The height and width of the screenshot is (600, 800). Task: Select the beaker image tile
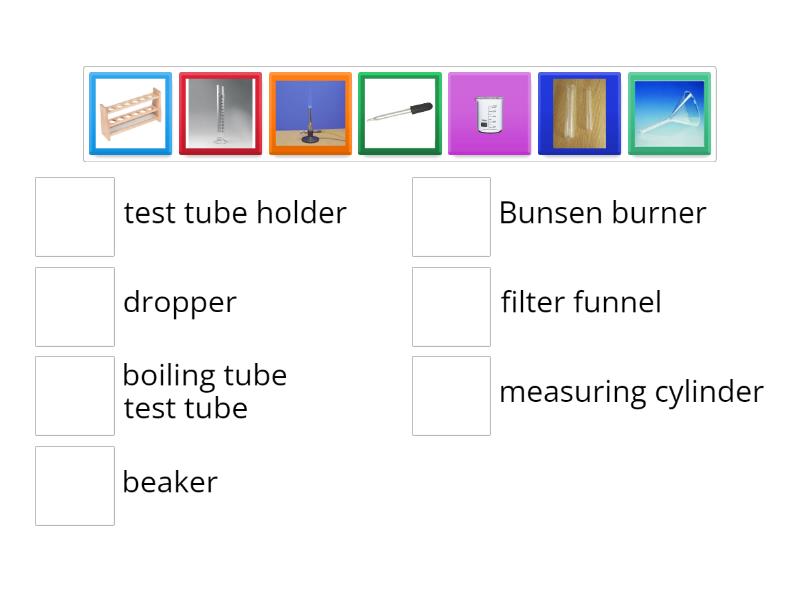pos(490,113)
